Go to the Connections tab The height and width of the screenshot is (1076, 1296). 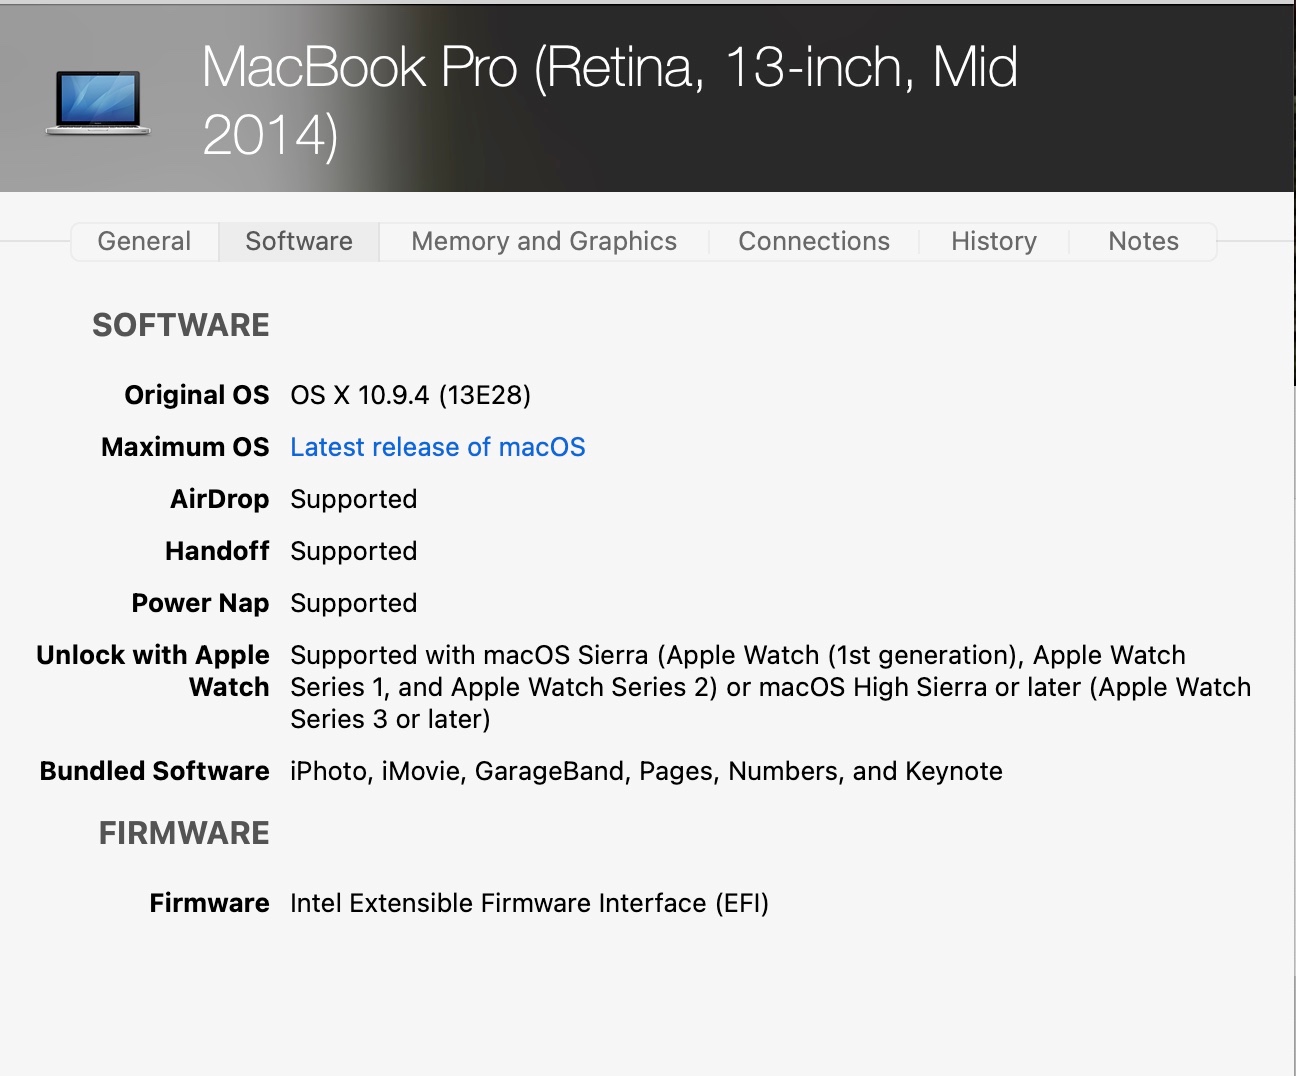814,241
